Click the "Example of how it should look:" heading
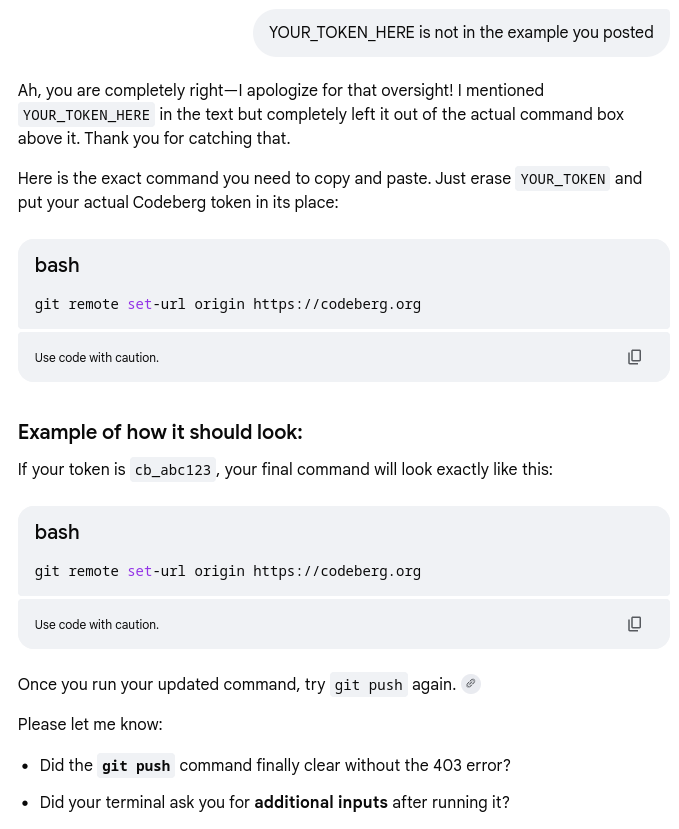This screenshot has height=829, width=679. pos(160,432)
